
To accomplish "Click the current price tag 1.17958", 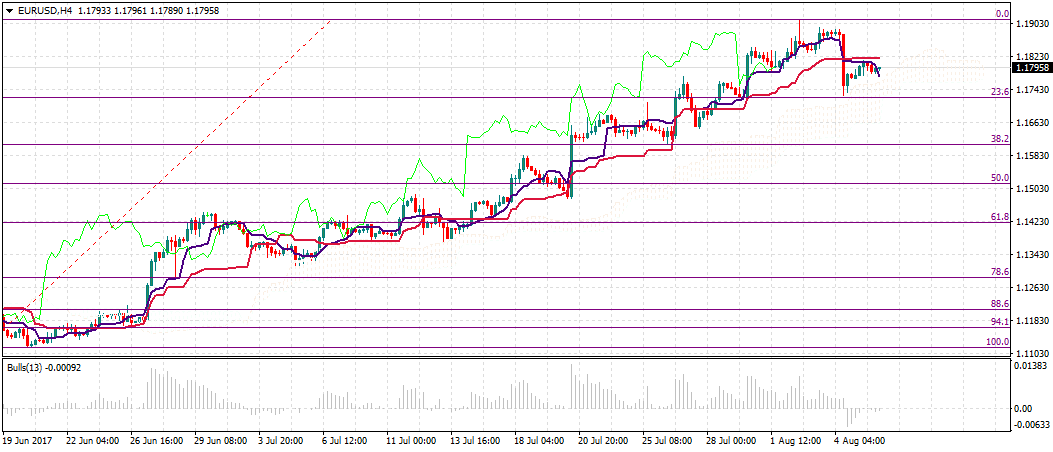I will 1031,68.
